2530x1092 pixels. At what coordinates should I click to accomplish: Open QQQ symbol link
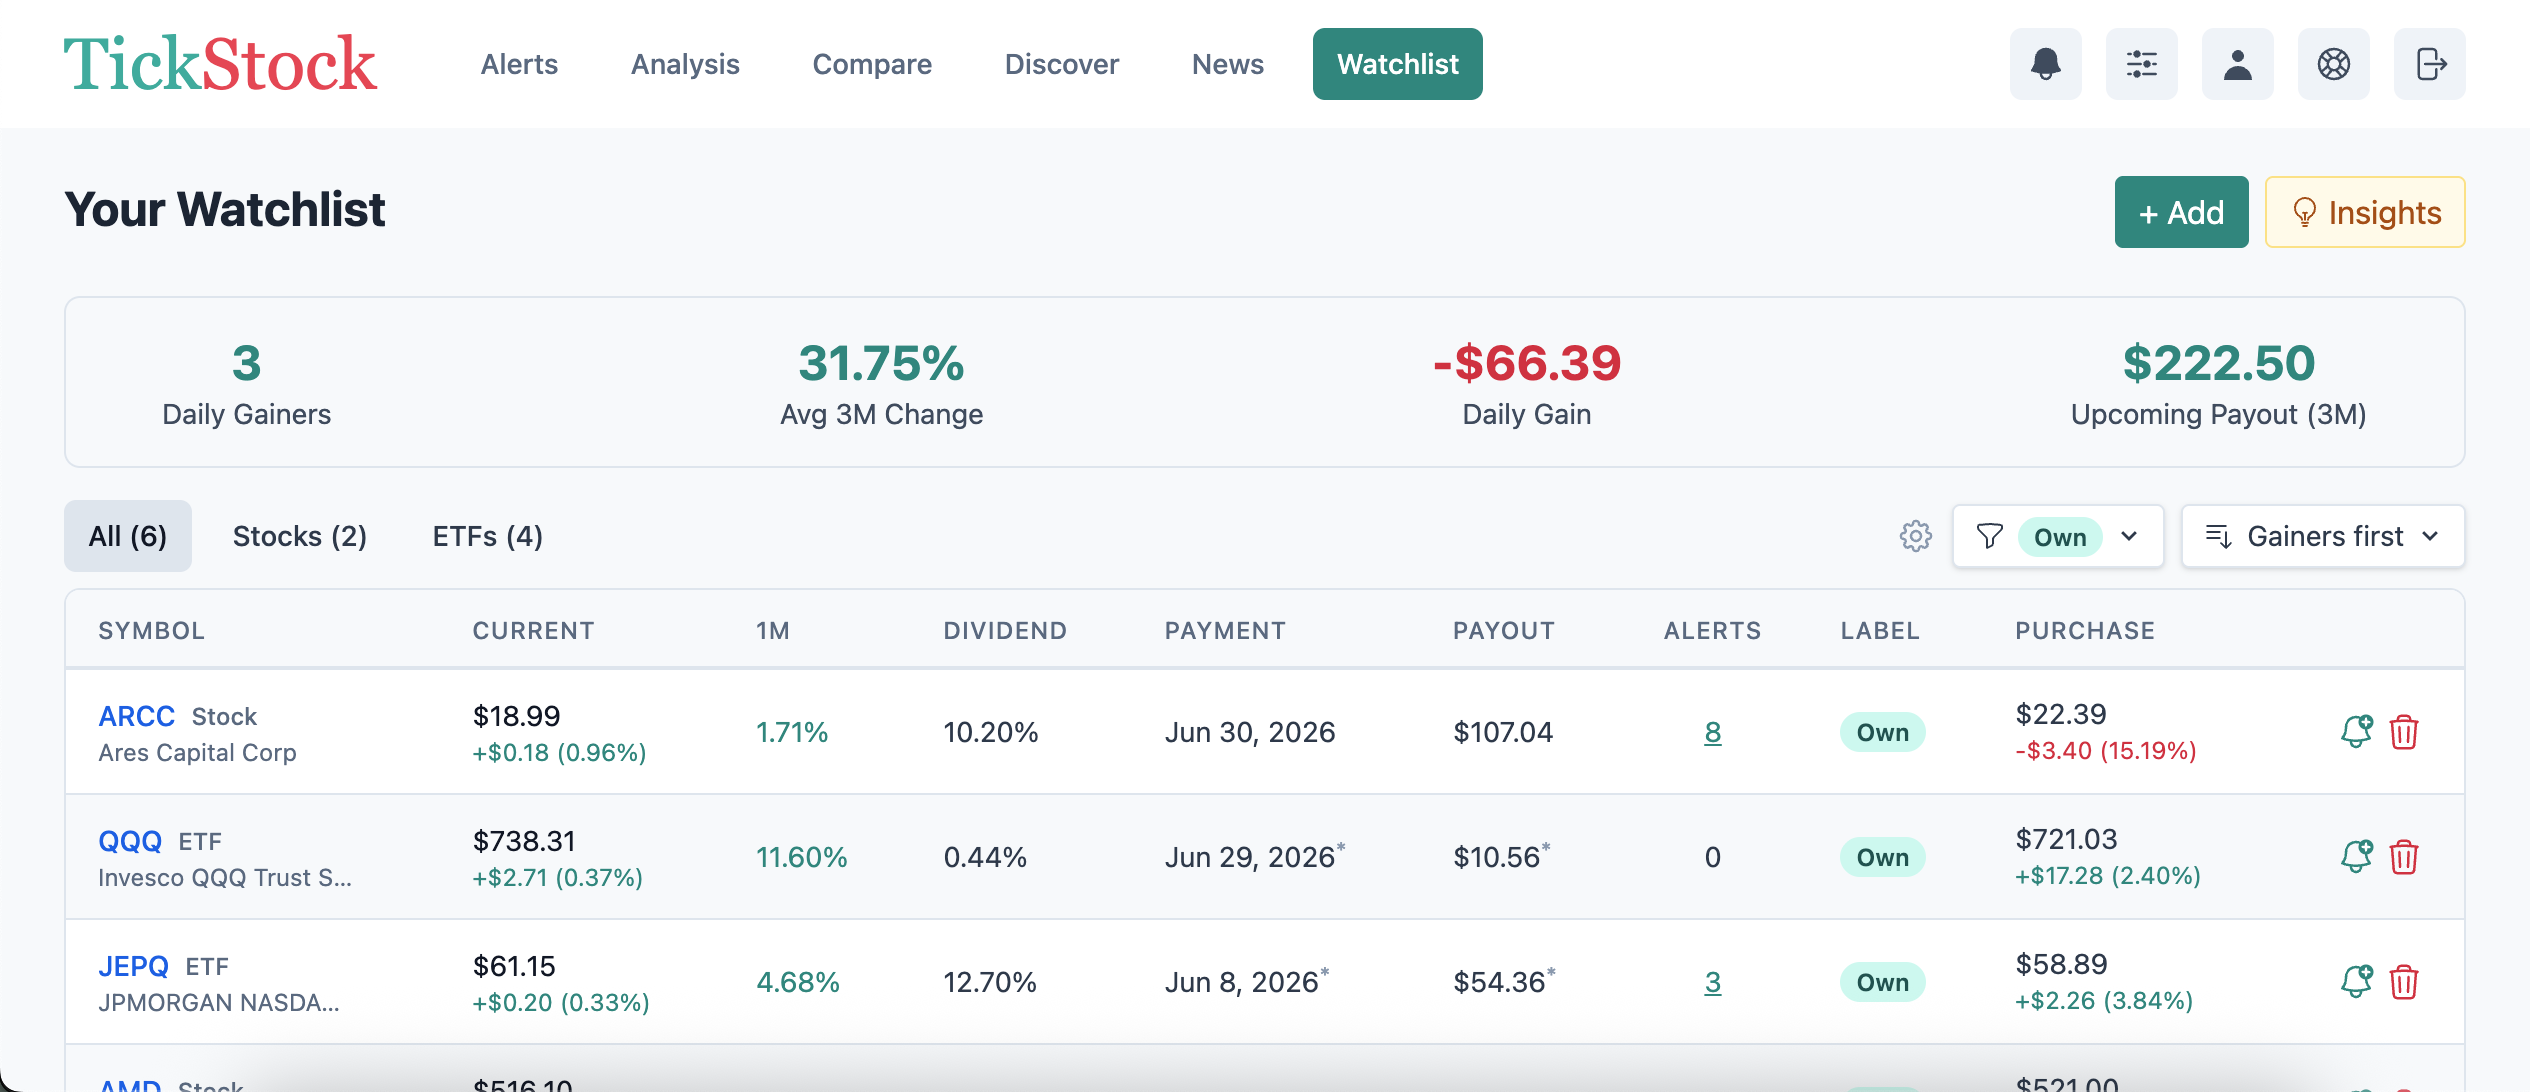(130, 841)
